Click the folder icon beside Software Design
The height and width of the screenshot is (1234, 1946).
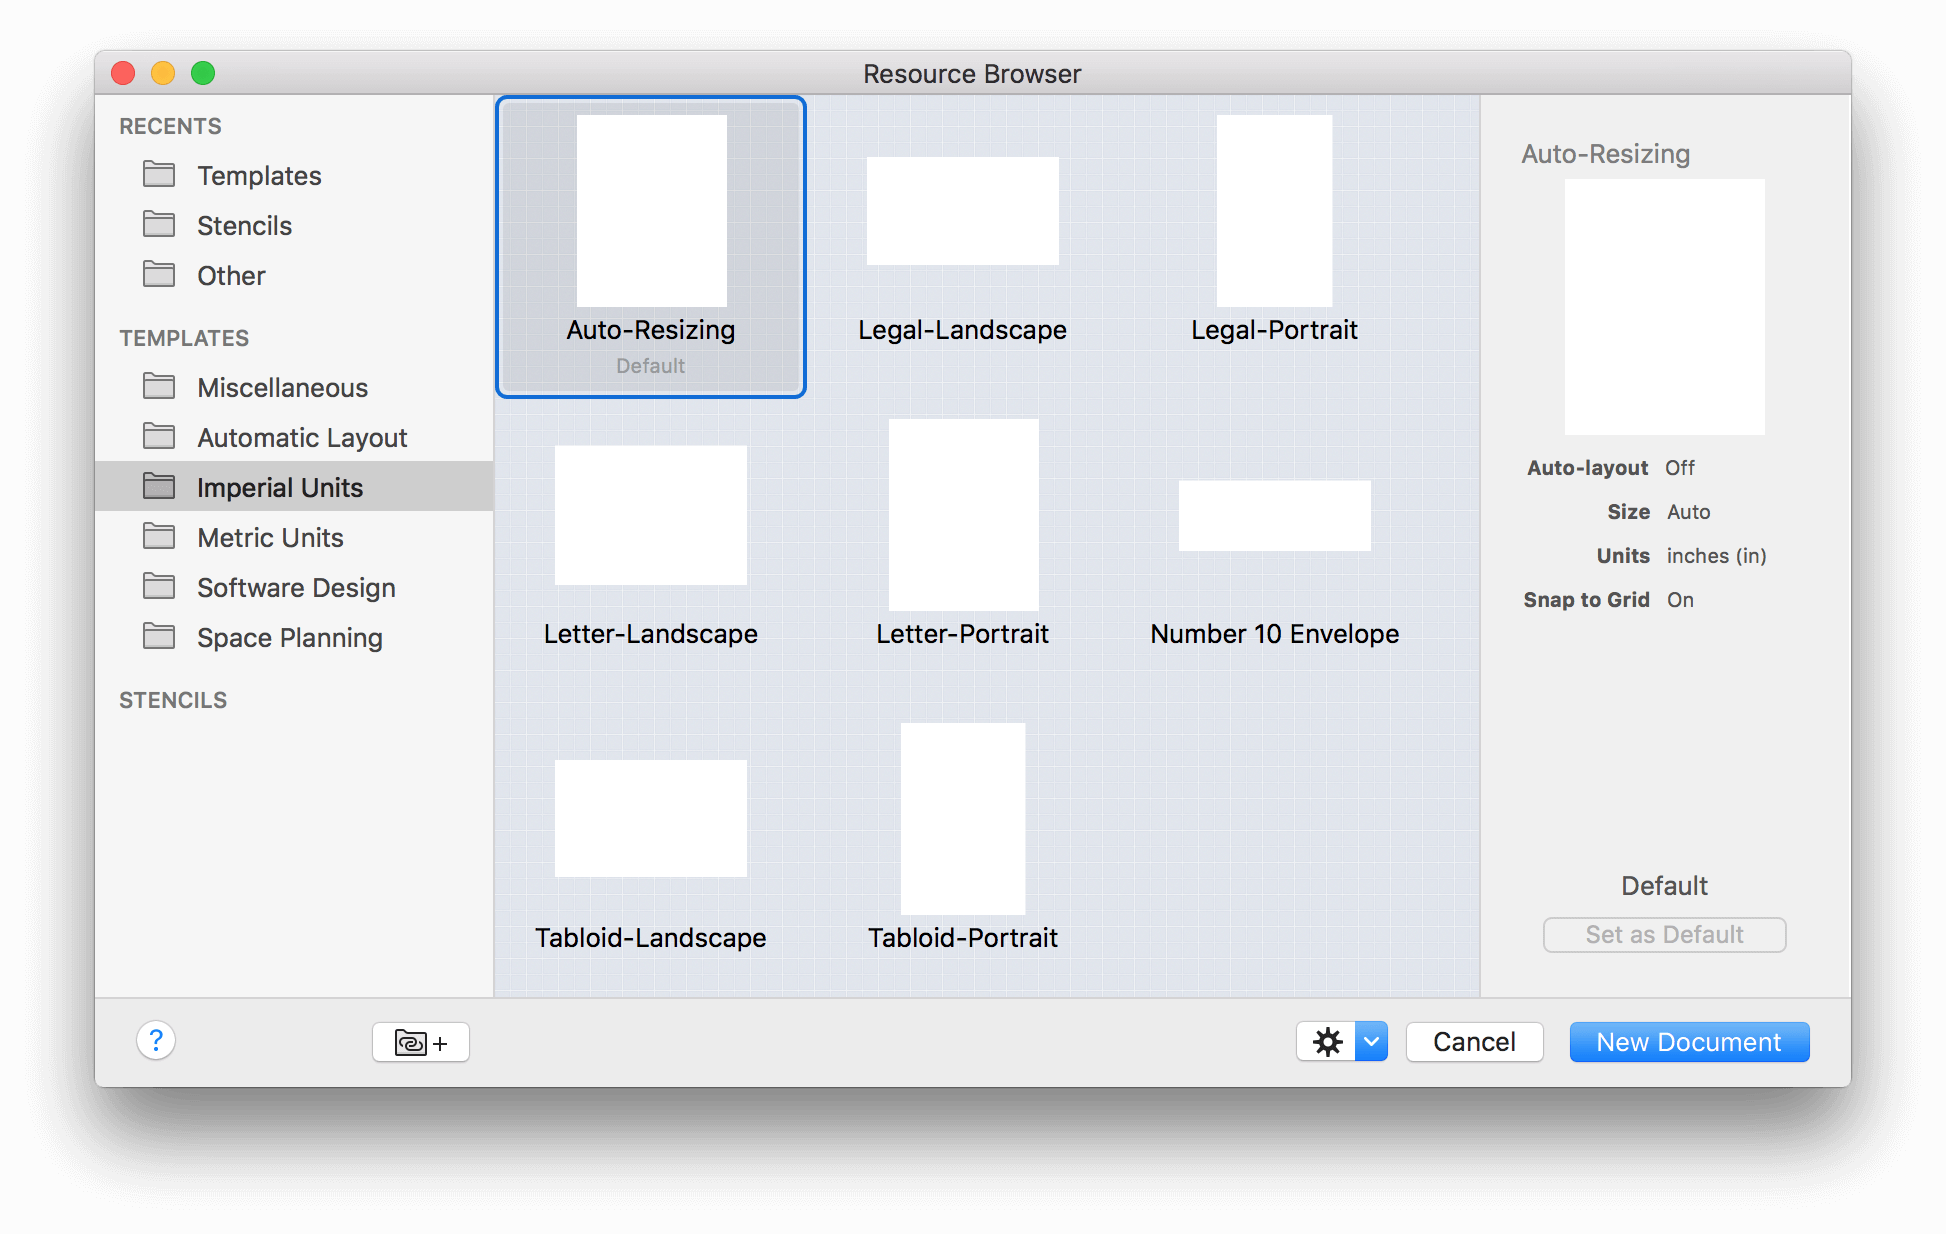[x=159, y=586]
